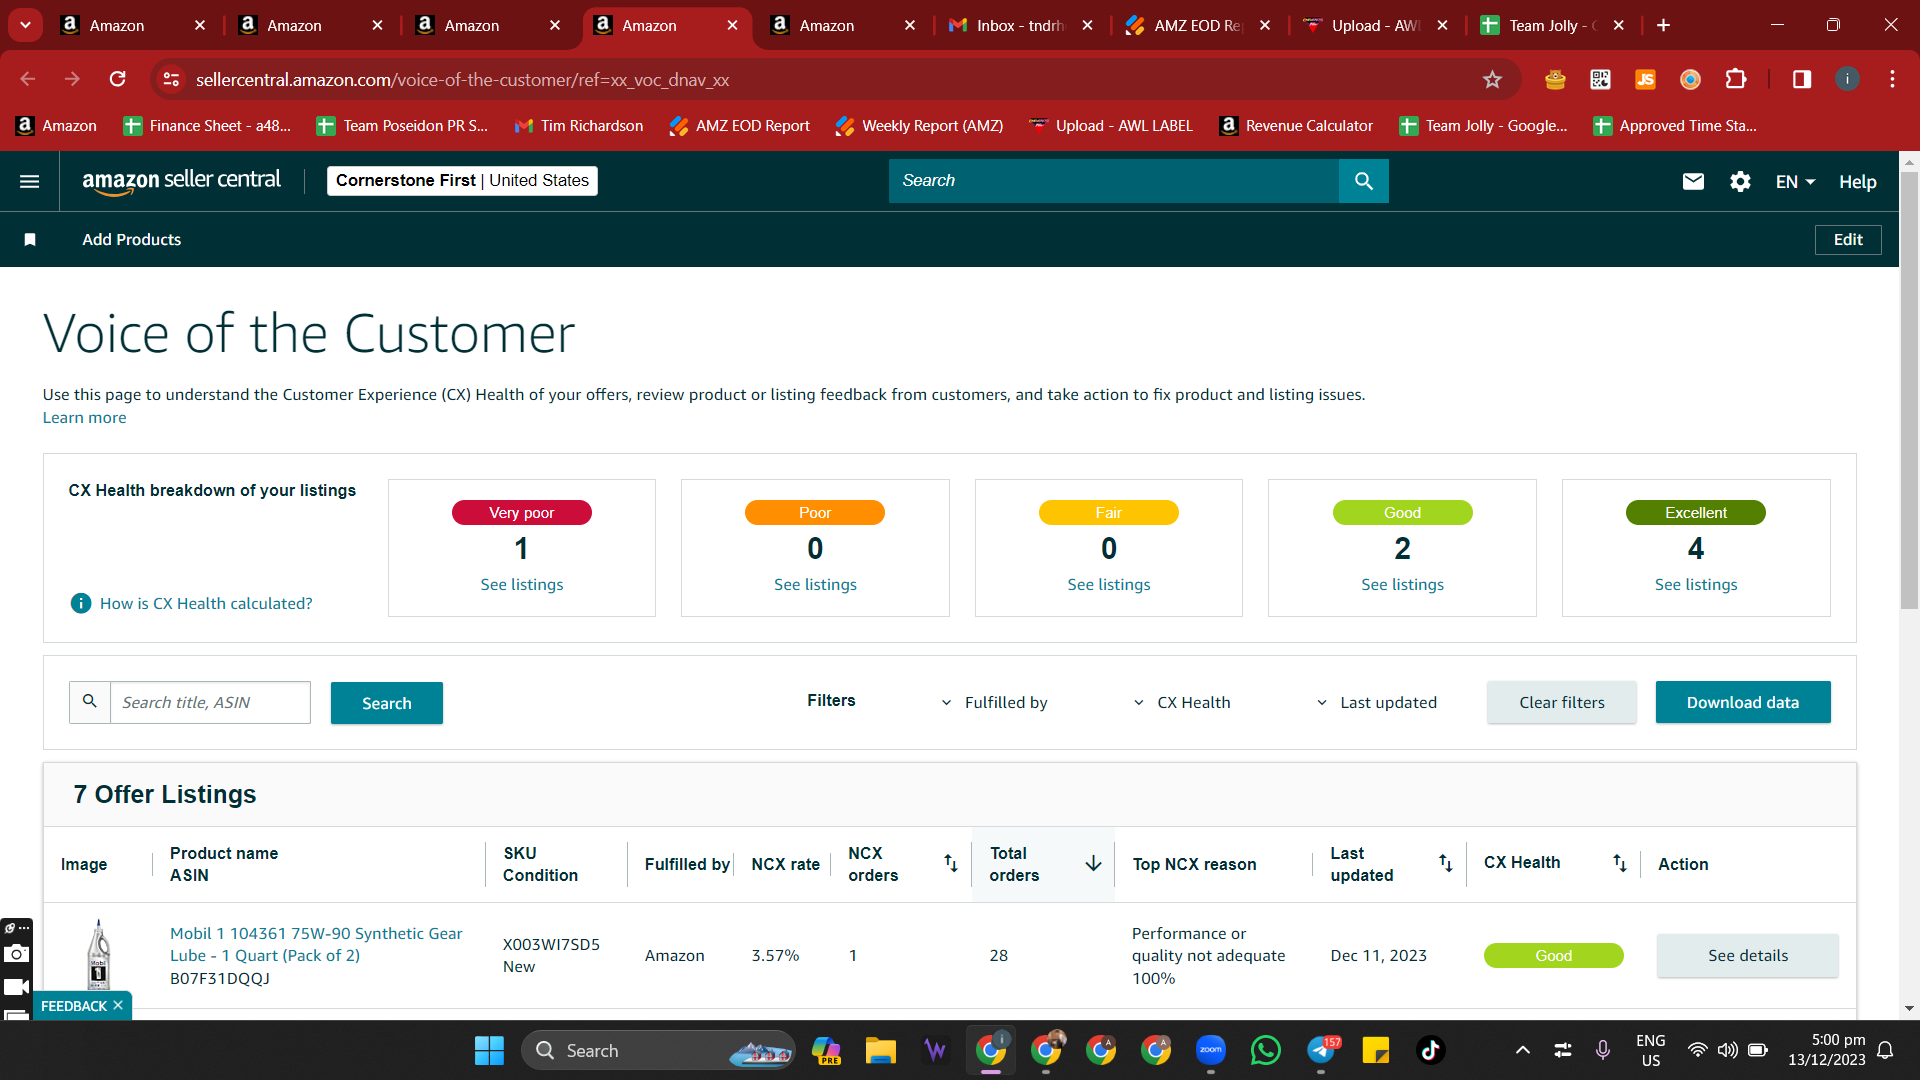The image size is (1920, 1080).
Task: See listings under Very poor
Action: tap(522, 584)
